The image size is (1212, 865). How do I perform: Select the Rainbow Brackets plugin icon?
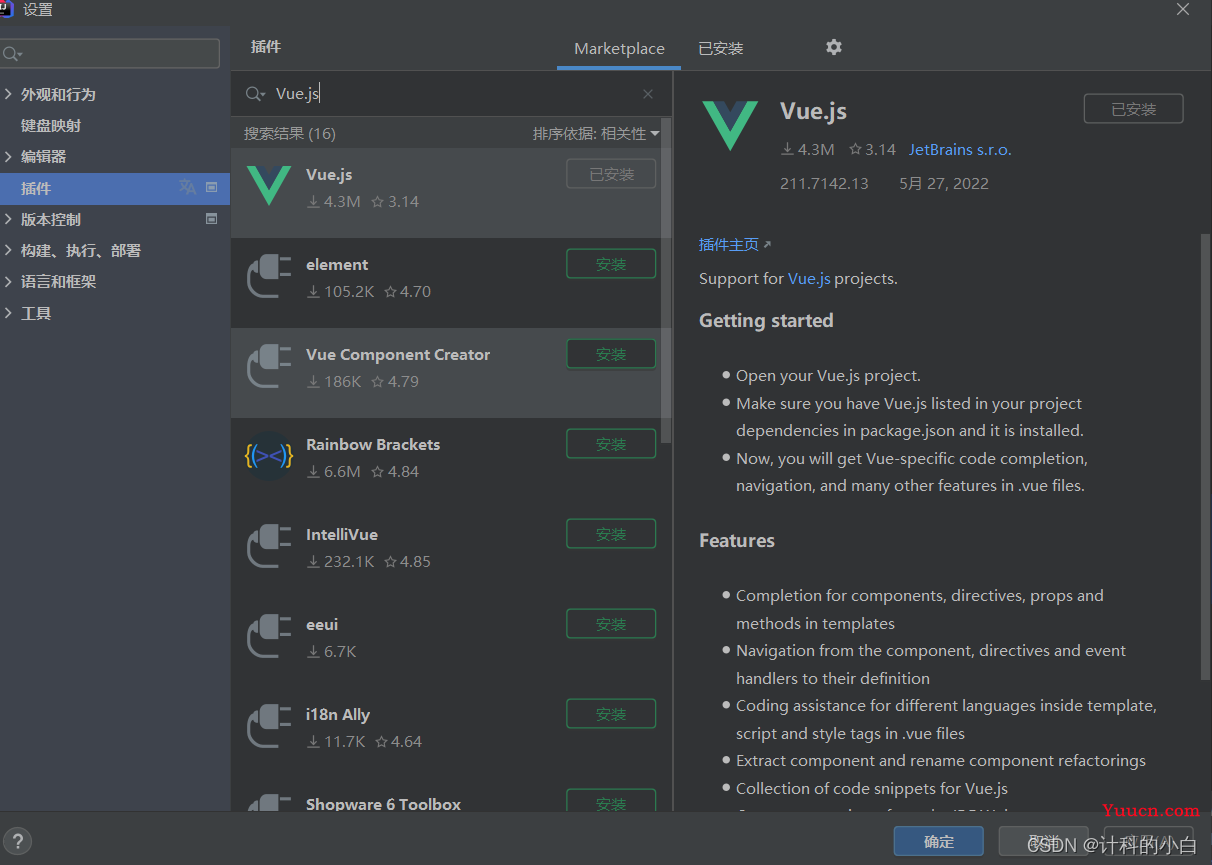click(268, 456)
